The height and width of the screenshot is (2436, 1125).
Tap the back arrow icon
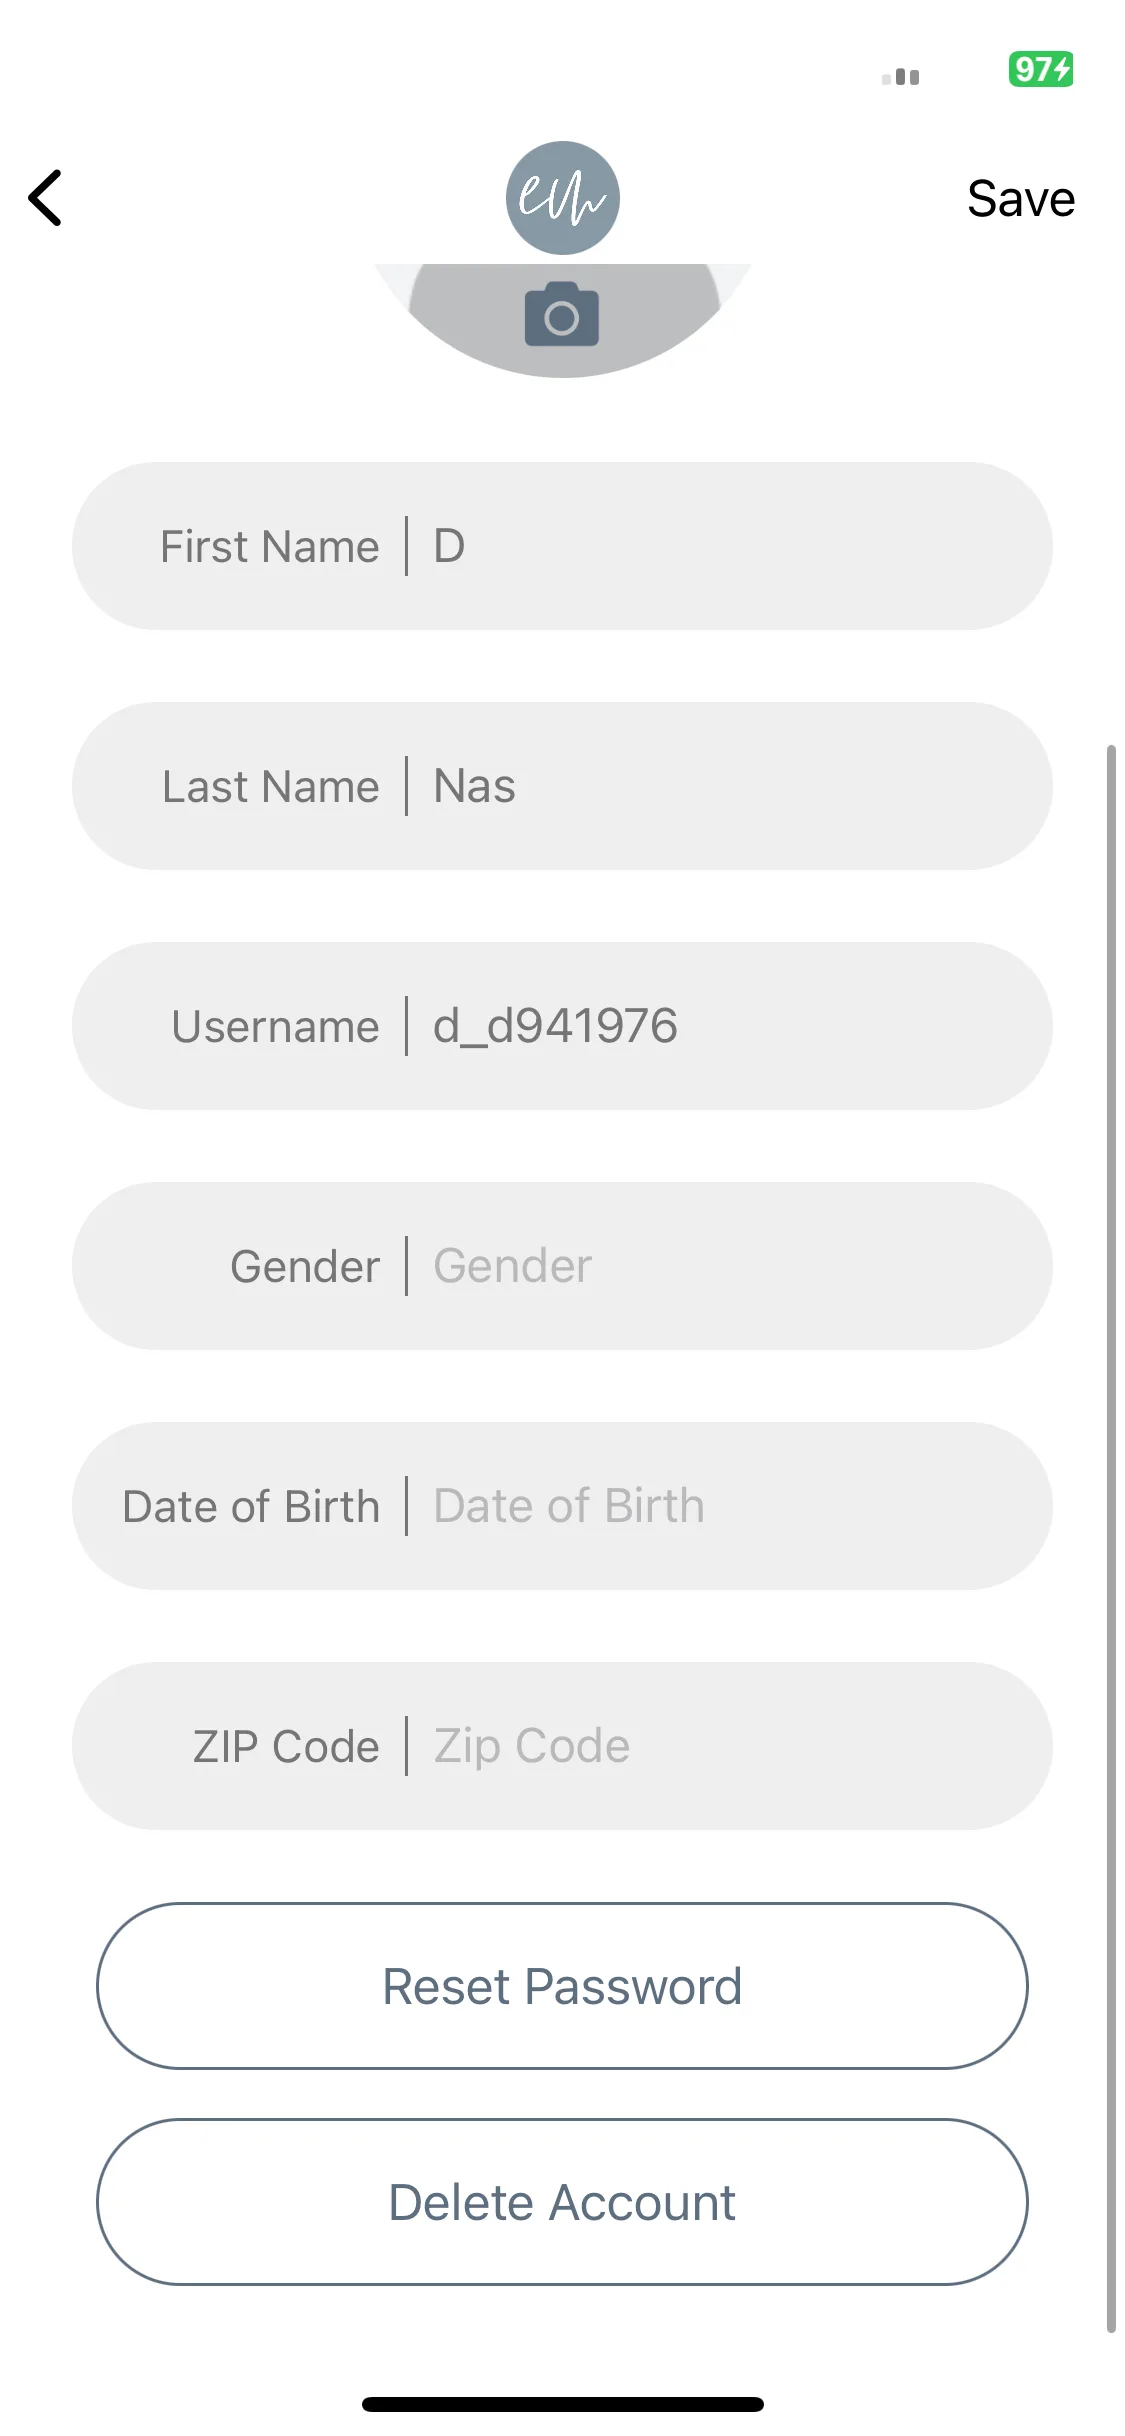click(45, 198)
